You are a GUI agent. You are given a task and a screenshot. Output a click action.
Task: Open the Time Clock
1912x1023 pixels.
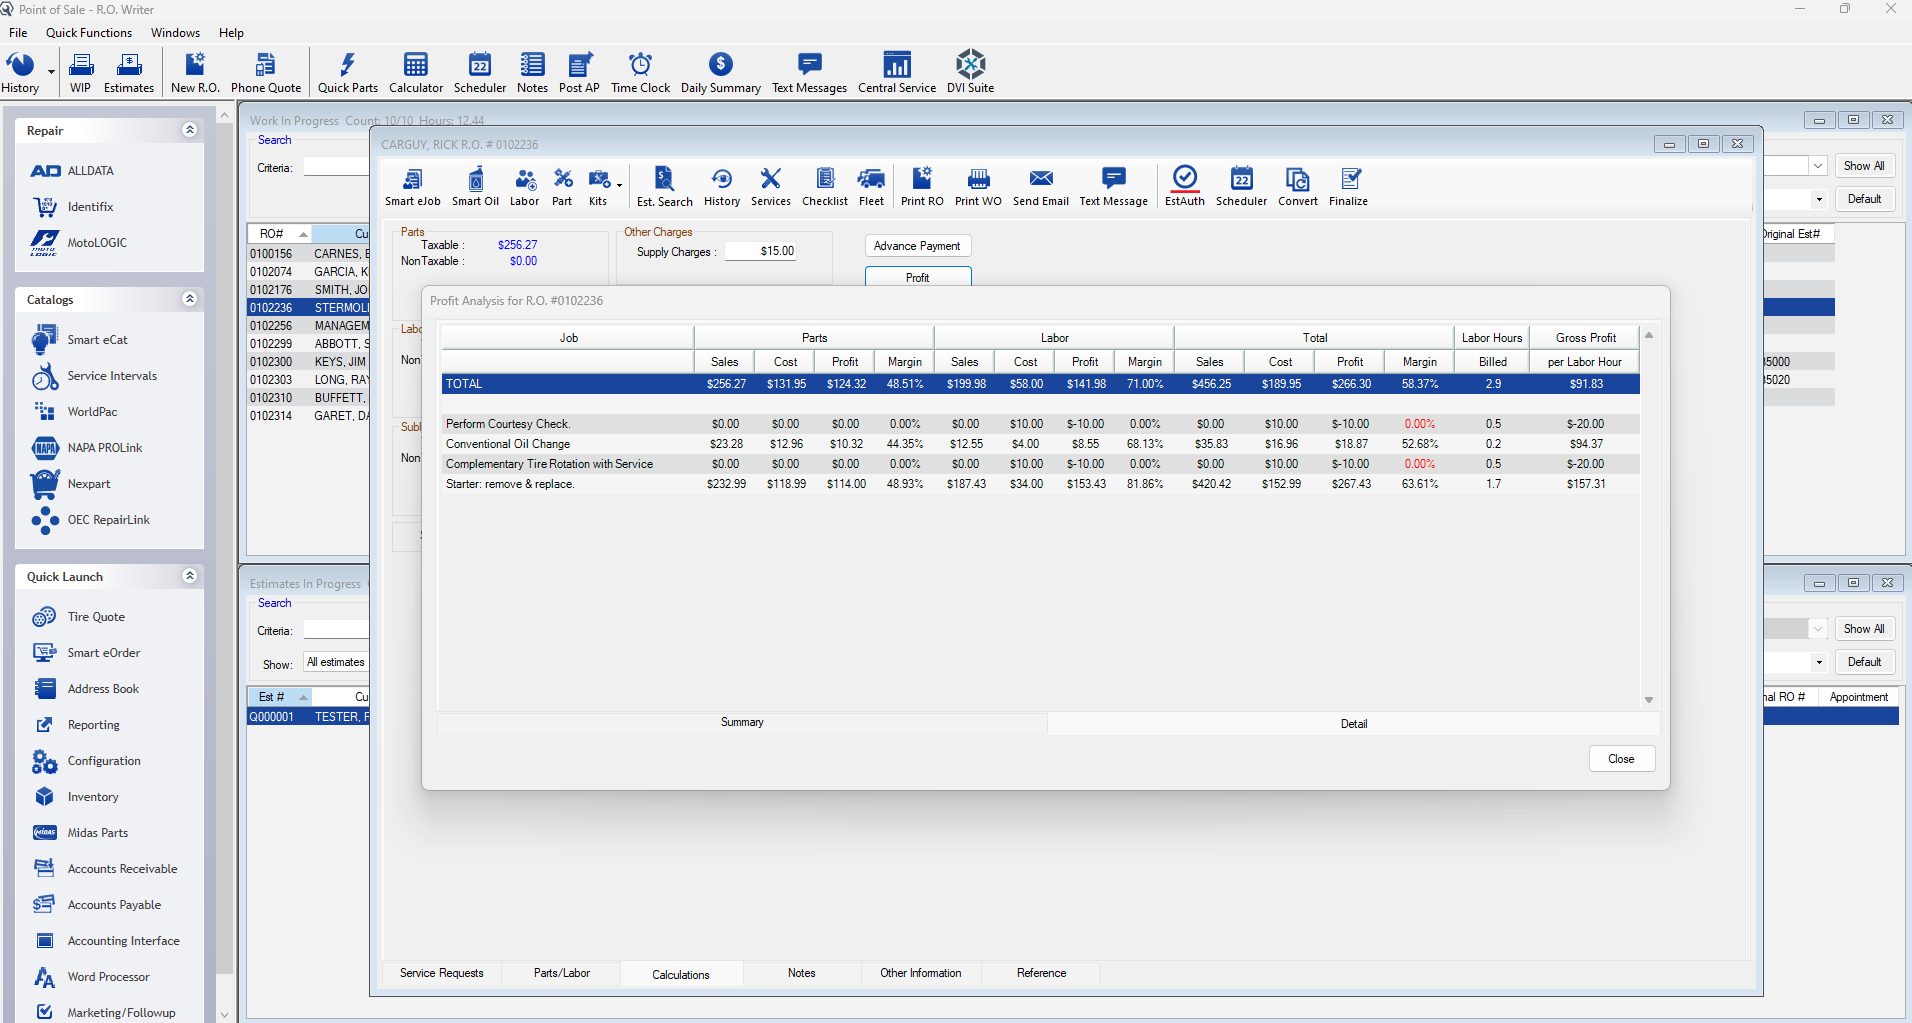tap(639, 71)
